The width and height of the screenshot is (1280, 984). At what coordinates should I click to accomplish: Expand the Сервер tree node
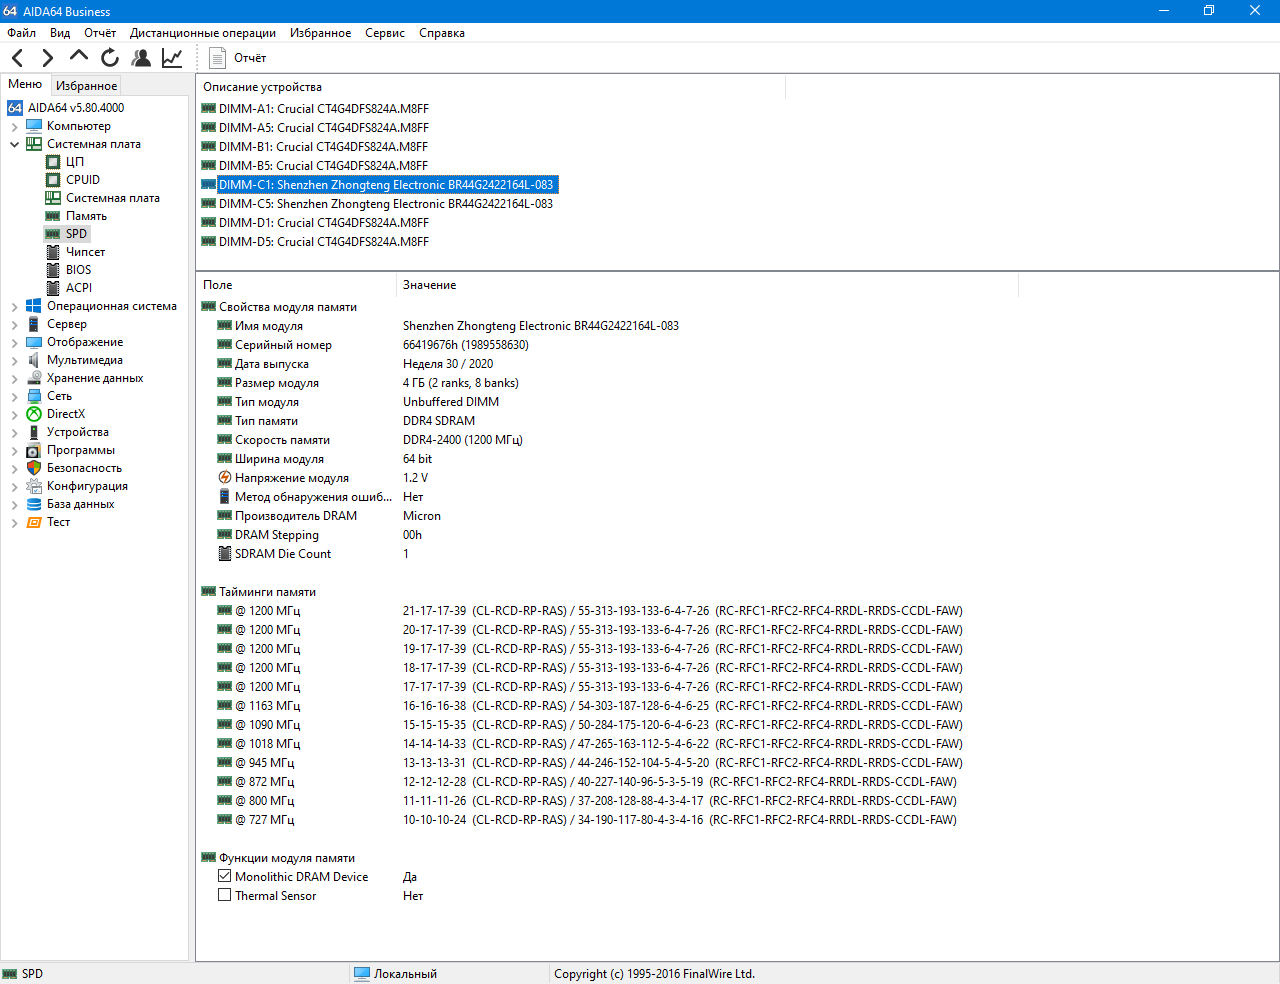(14, 324)
